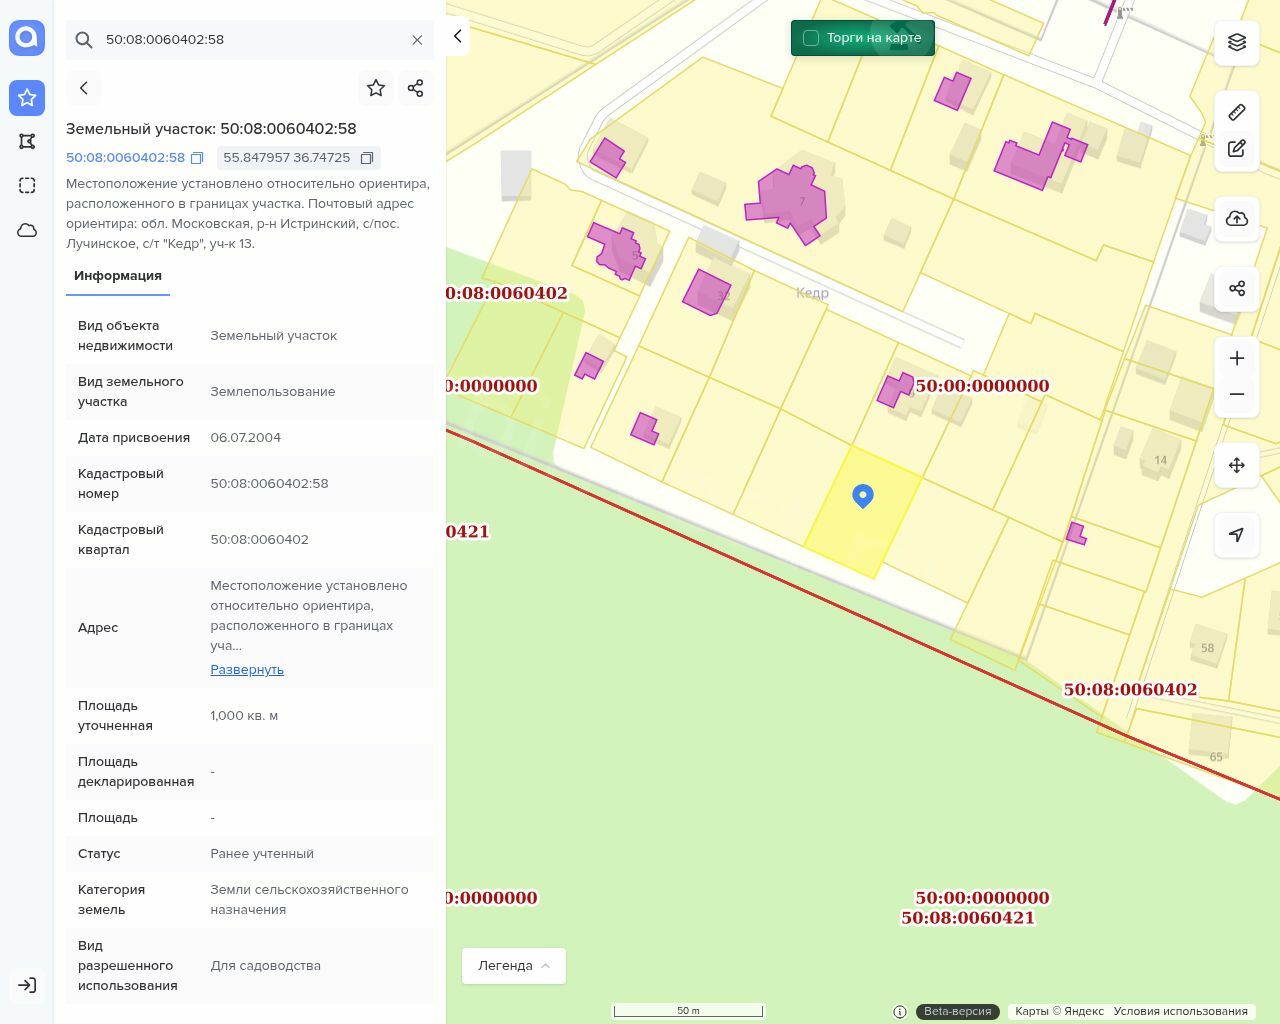
Task: Zoom in on the map
Action: (1237, 358)
